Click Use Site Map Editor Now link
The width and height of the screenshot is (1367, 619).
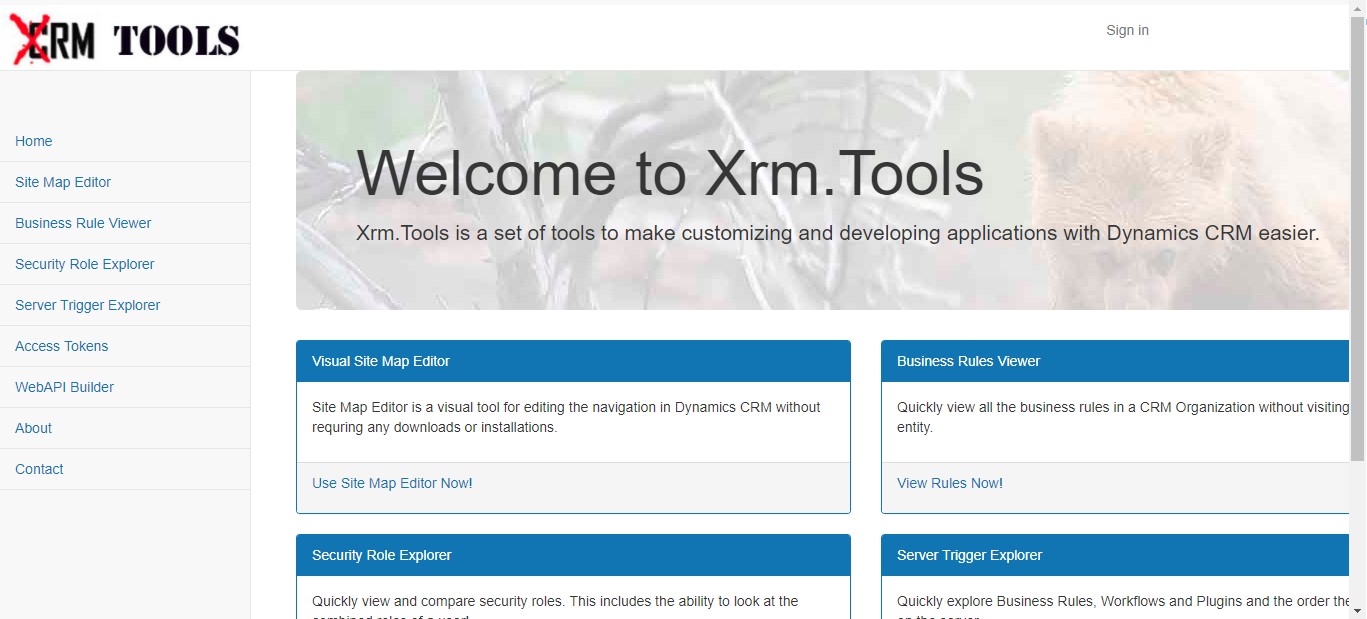392,483
